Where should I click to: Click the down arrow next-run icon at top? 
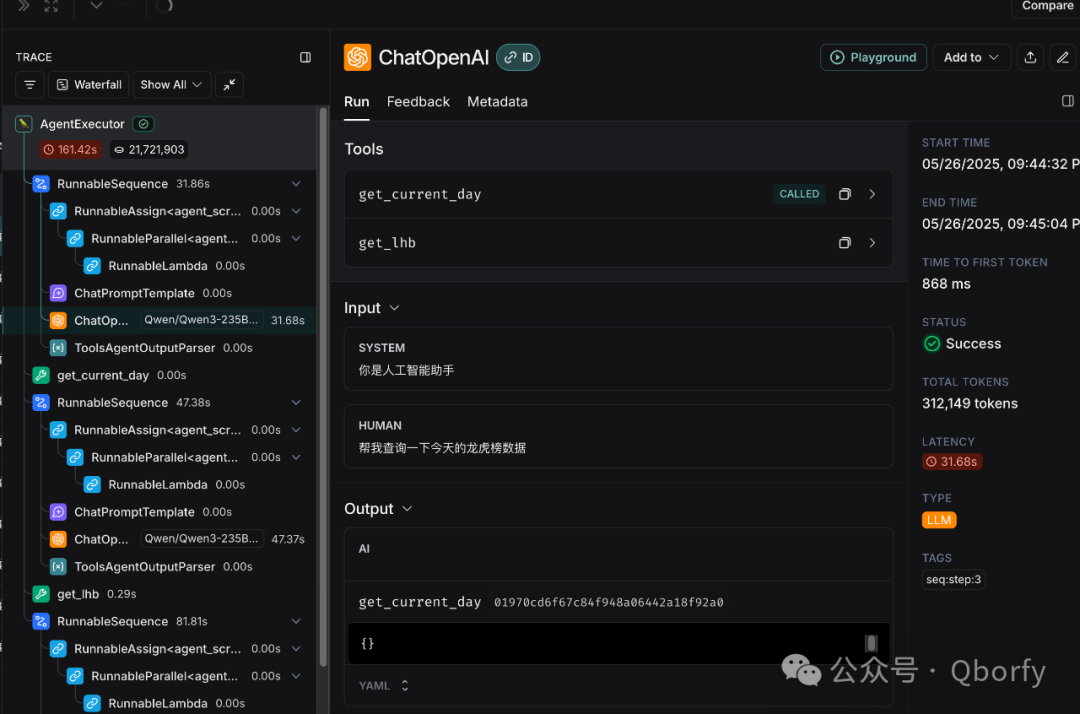pos(96,6)
